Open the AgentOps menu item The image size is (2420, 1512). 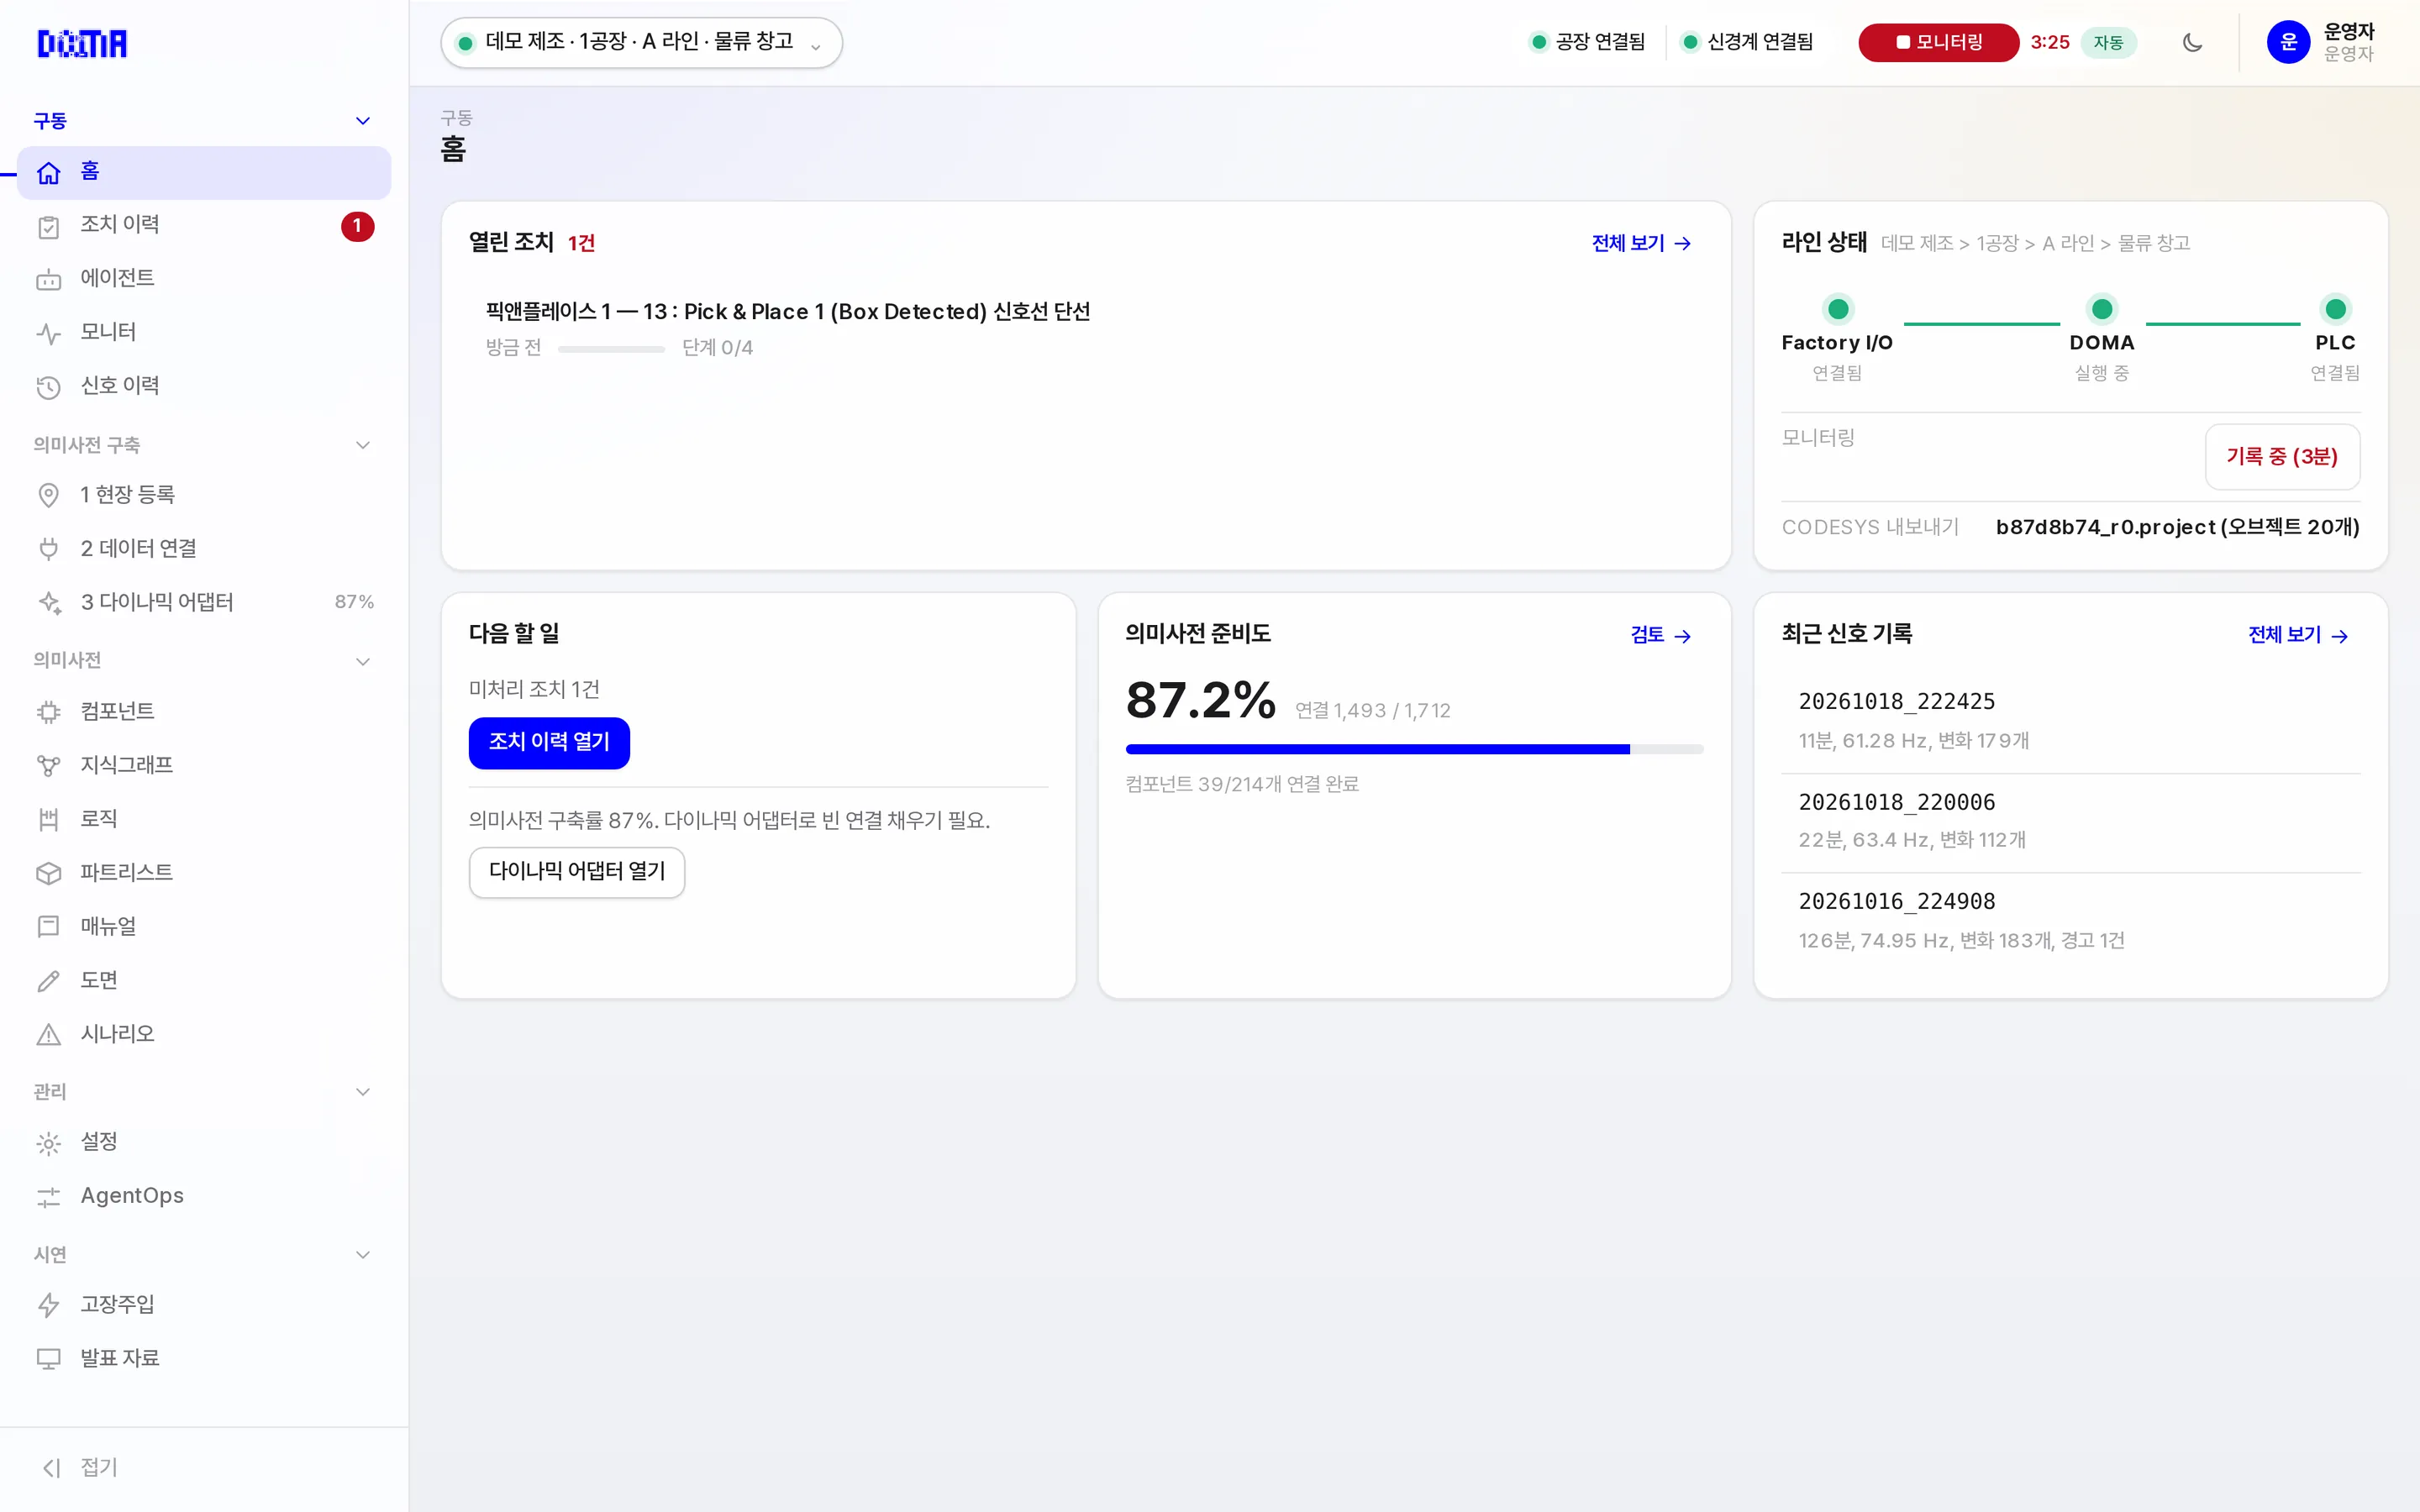coord(204,1196)
